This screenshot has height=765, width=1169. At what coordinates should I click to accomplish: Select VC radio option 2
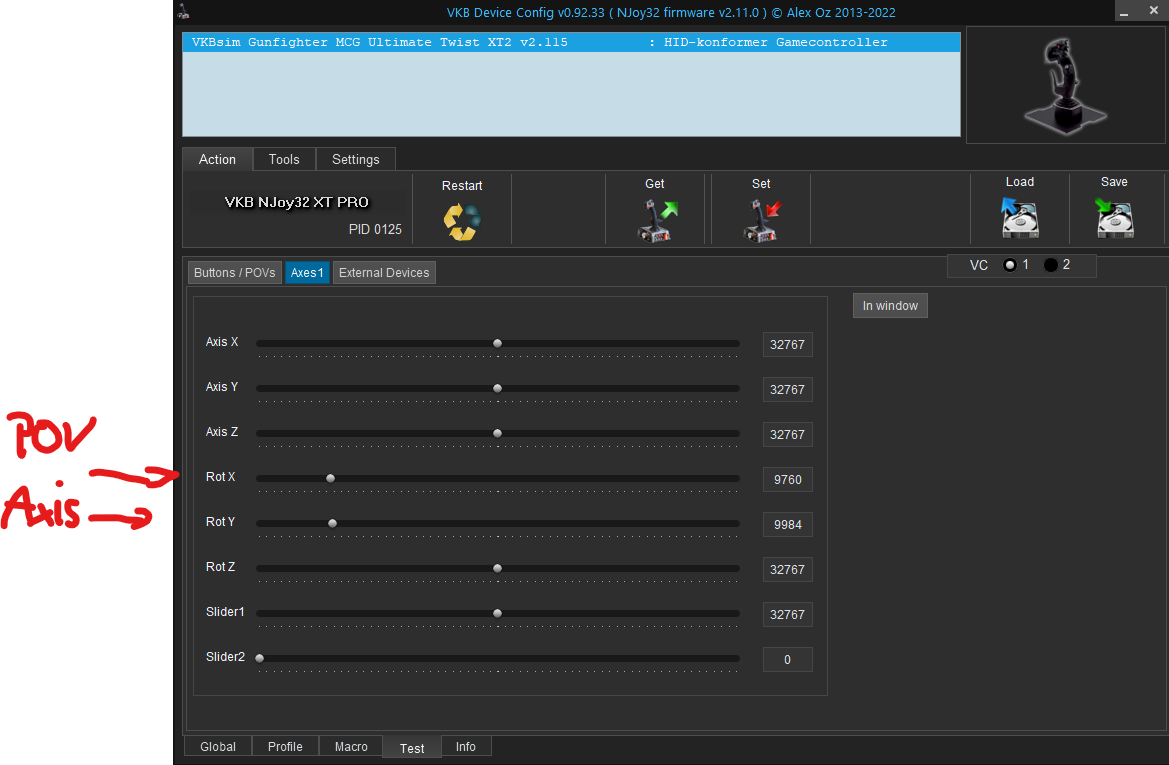click(x=1050, y=265)
